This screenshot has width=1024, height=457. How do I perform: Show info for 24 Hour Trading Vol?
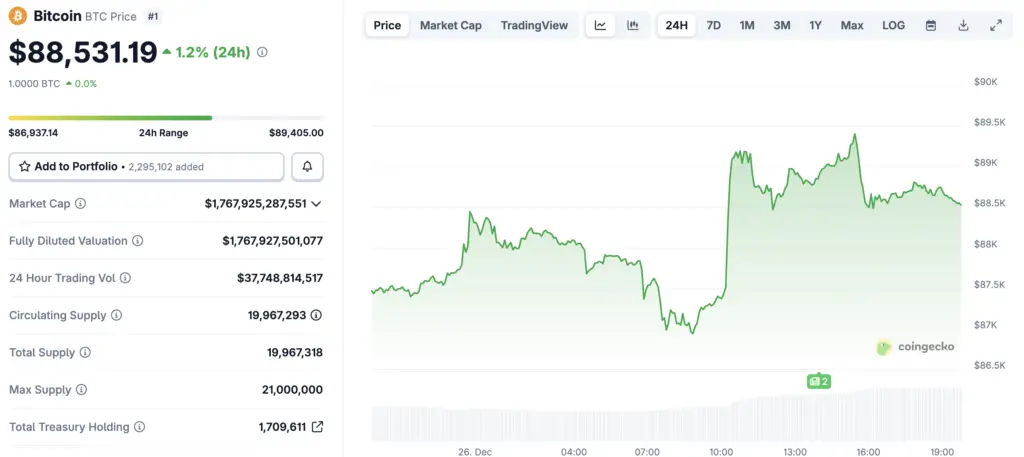click(x=125, y=278)
